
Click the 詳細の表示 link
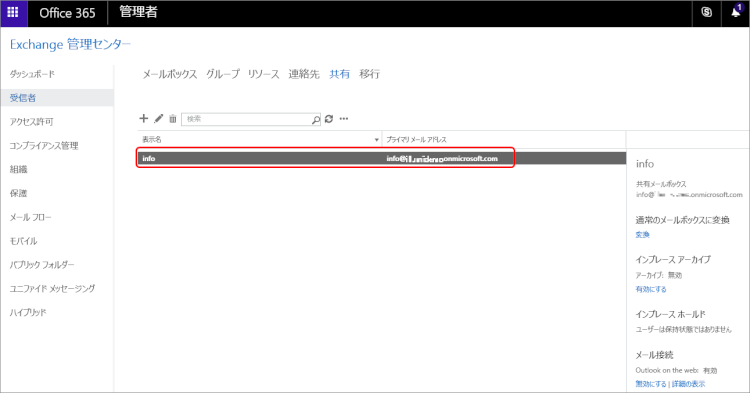[688, 384]
